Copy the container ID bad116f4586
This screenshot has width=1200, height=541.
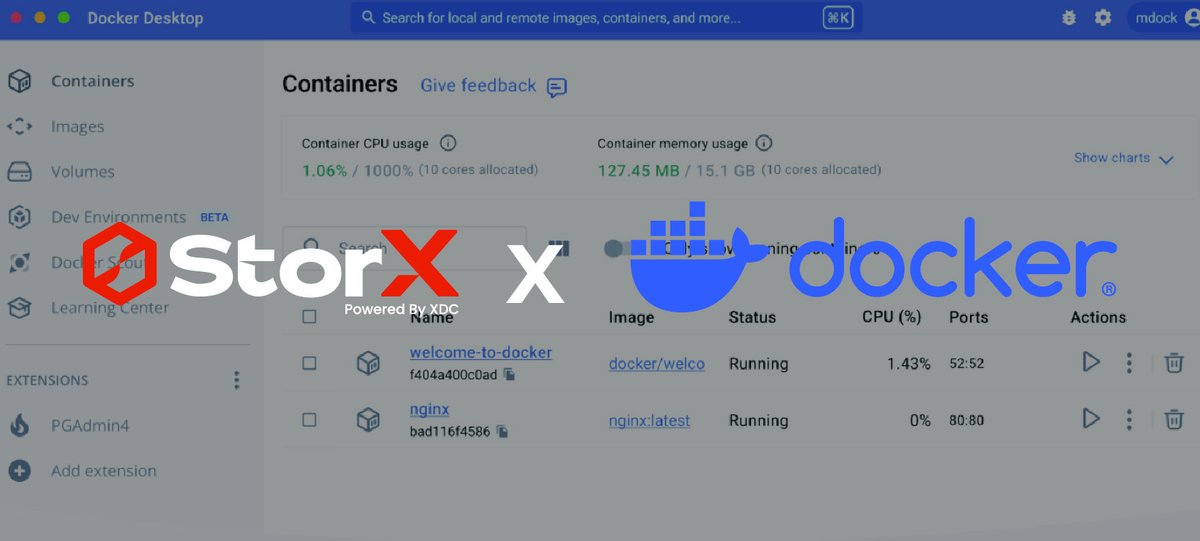pos(502,432)
